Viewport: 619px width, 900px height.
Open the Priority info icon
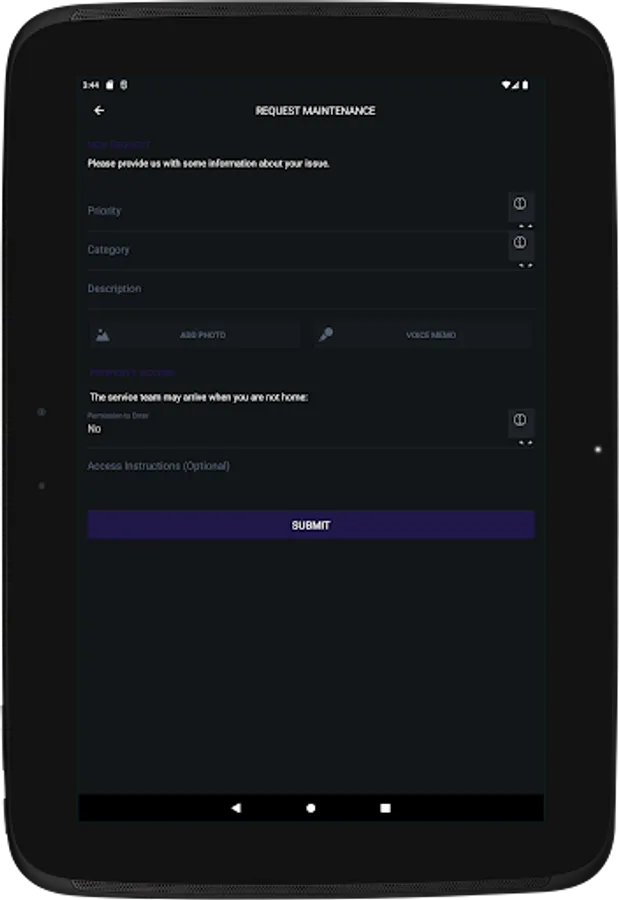(x=520, y=204)
